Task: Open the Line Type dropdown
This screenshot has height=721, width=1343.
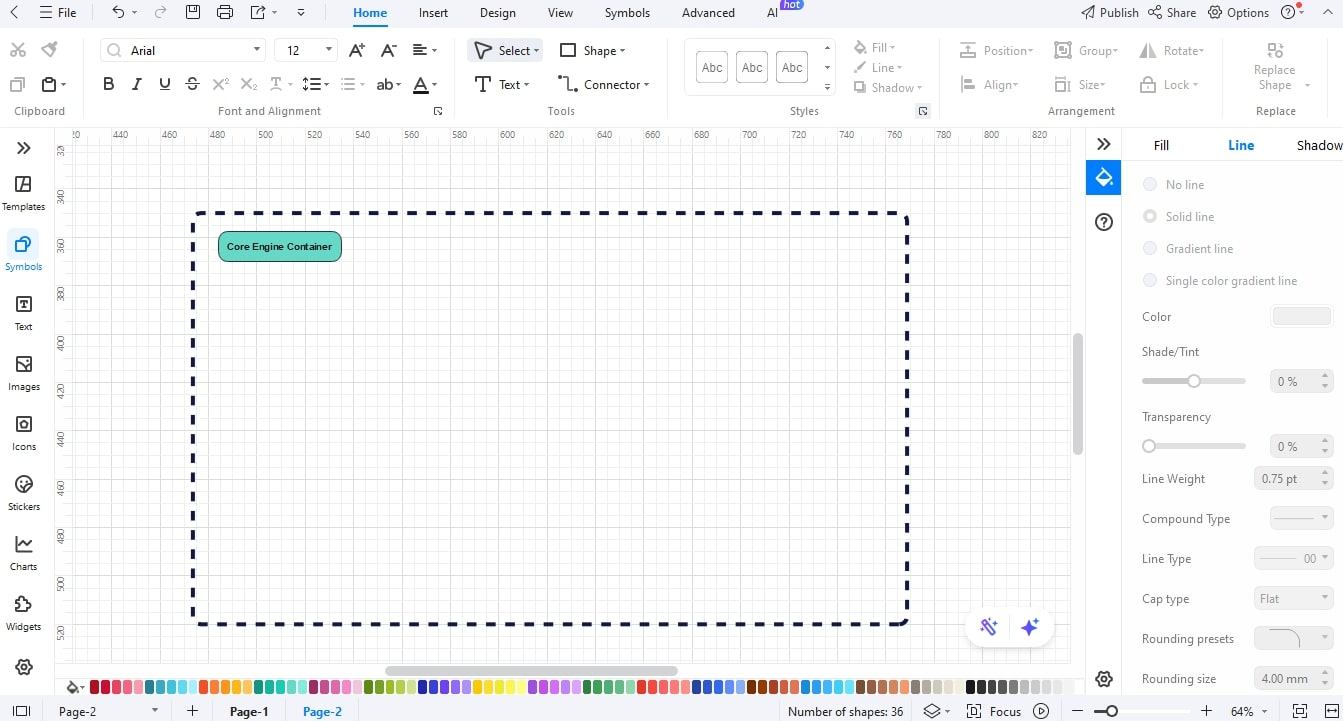Action: pyautogui.click(x=1294, y=558)
